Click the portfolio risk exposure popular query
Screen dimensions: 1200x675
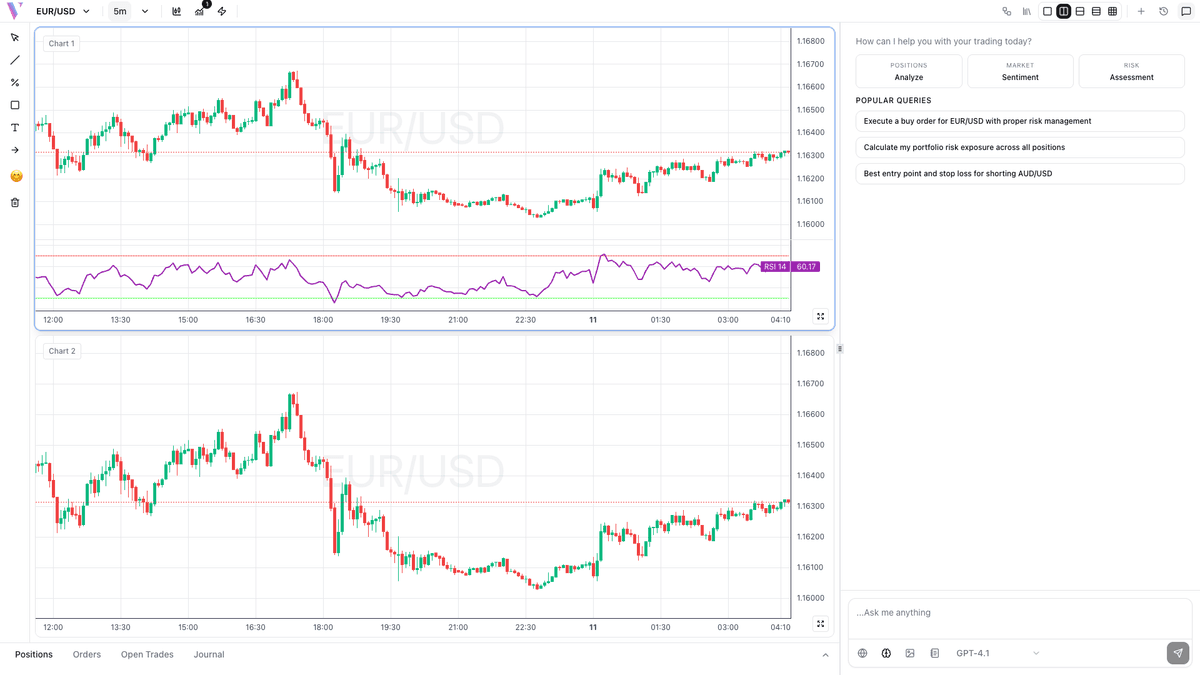coord(1018,147)
